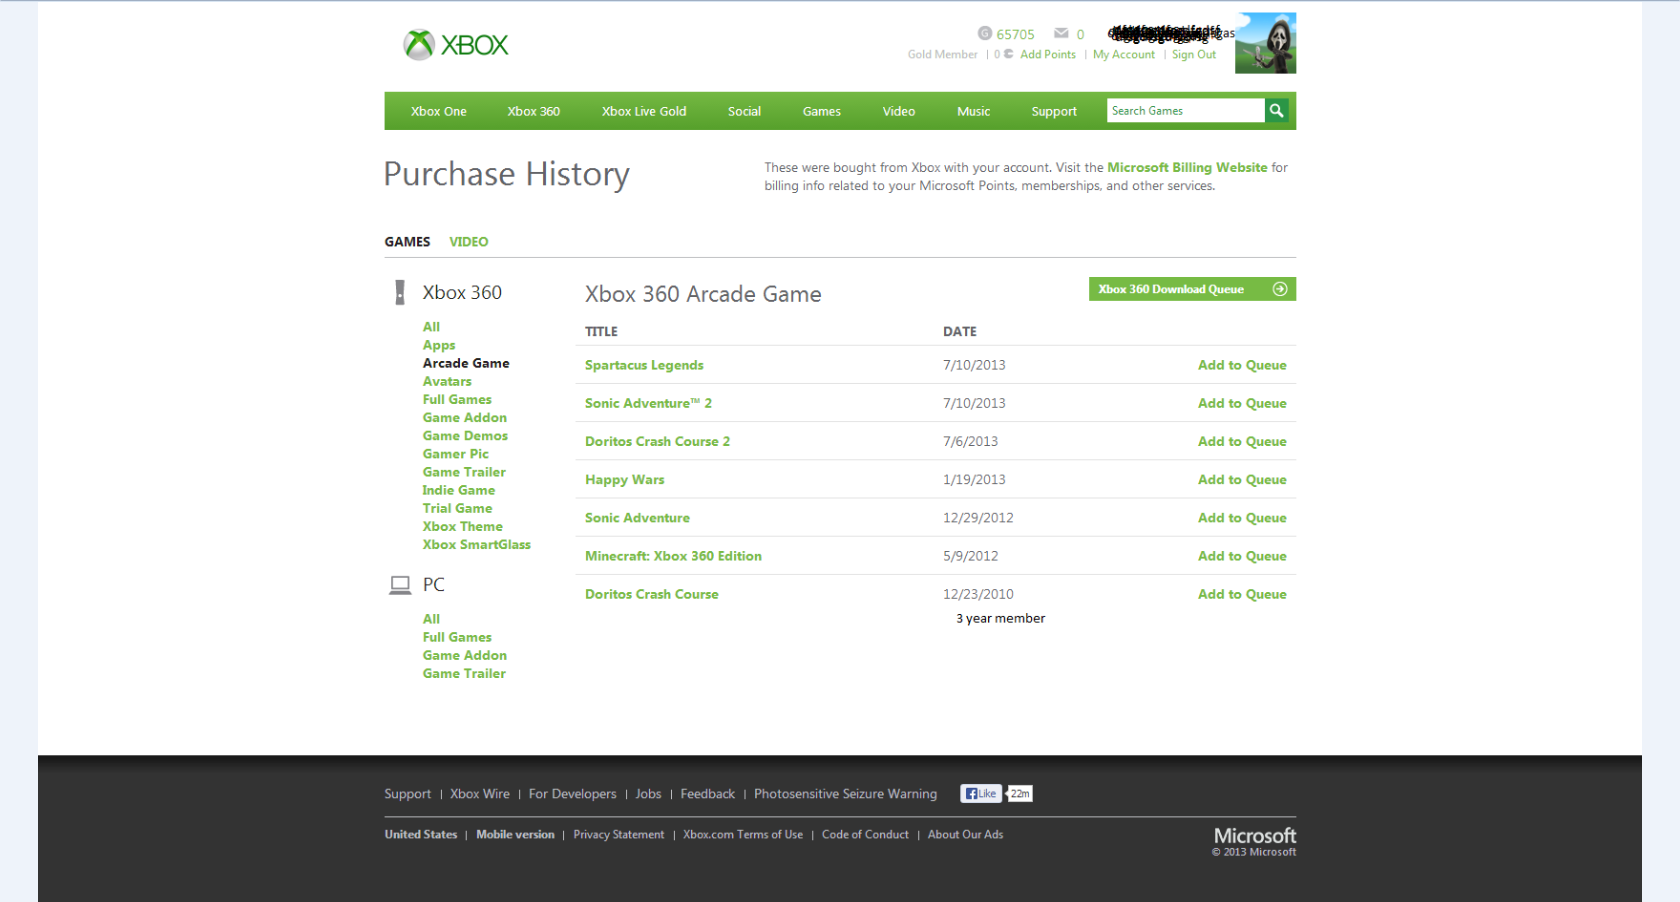Click Add Points link
Screen dimensions: 1680x902
[x=1048, y=55]
